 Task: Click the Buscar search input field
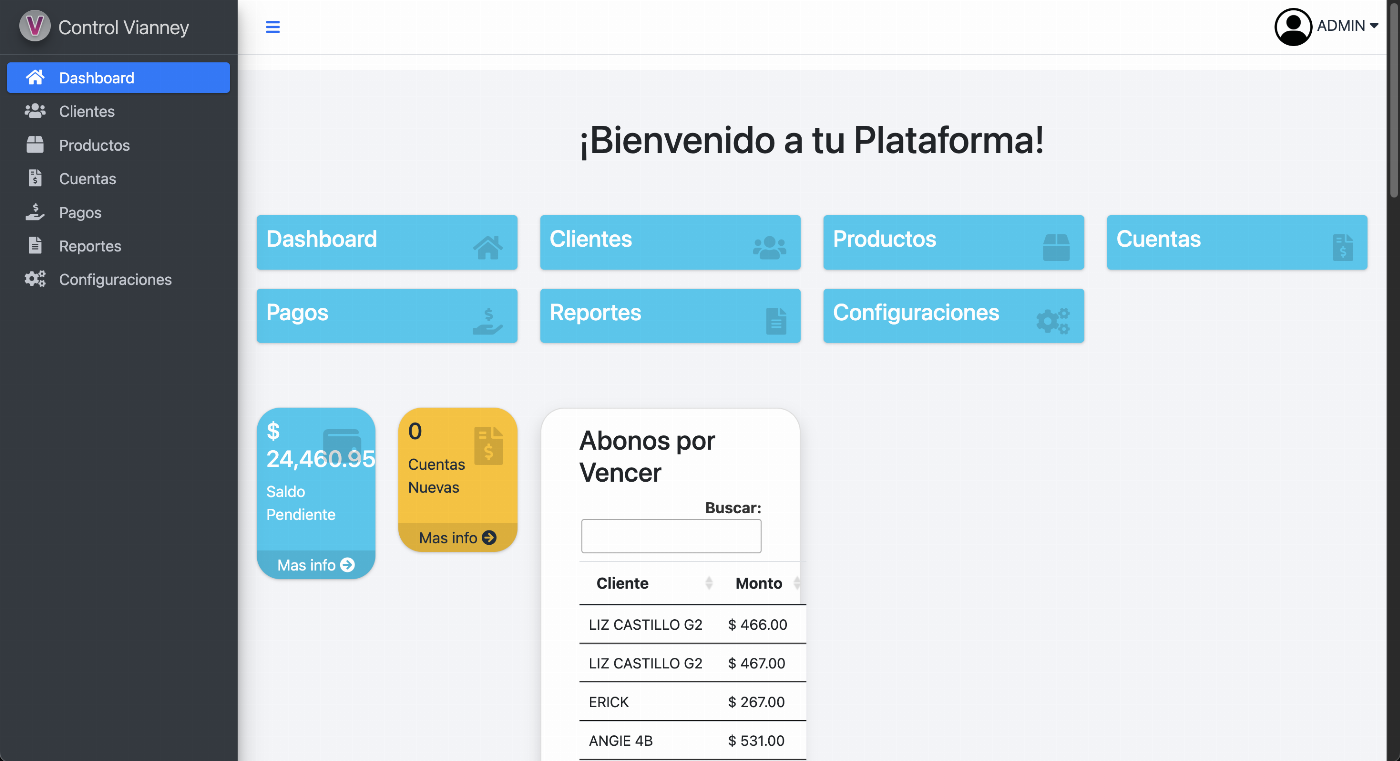click(x=670, y=535)
